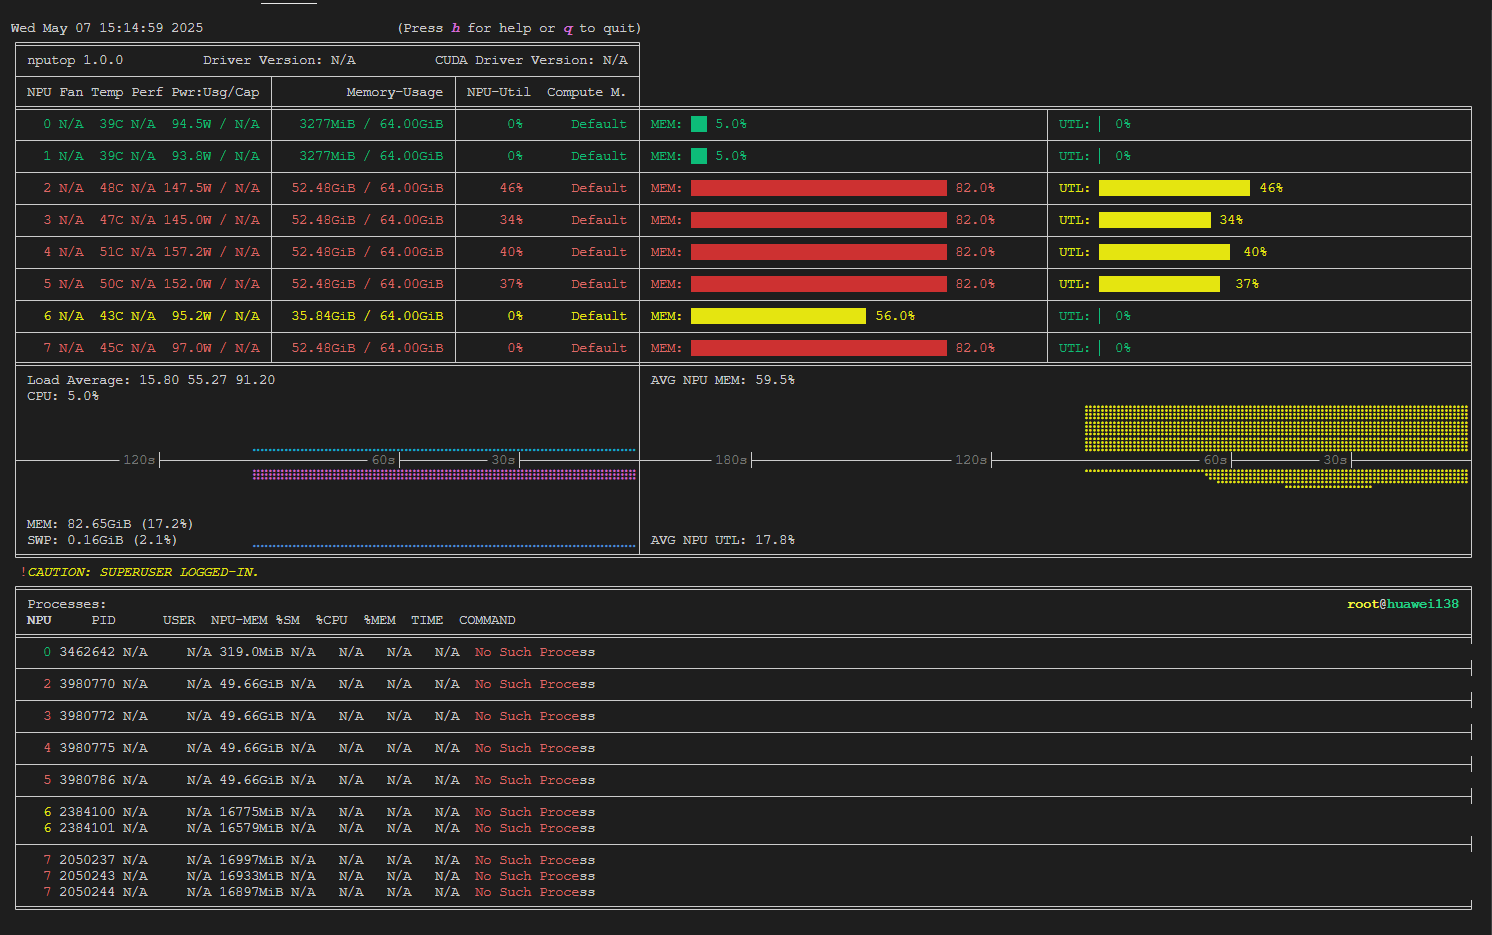Viewport: 1492px width, 935px height.
Task: Click the 'CPU: 5.0%' reading
Action: [x=63, y=396]
